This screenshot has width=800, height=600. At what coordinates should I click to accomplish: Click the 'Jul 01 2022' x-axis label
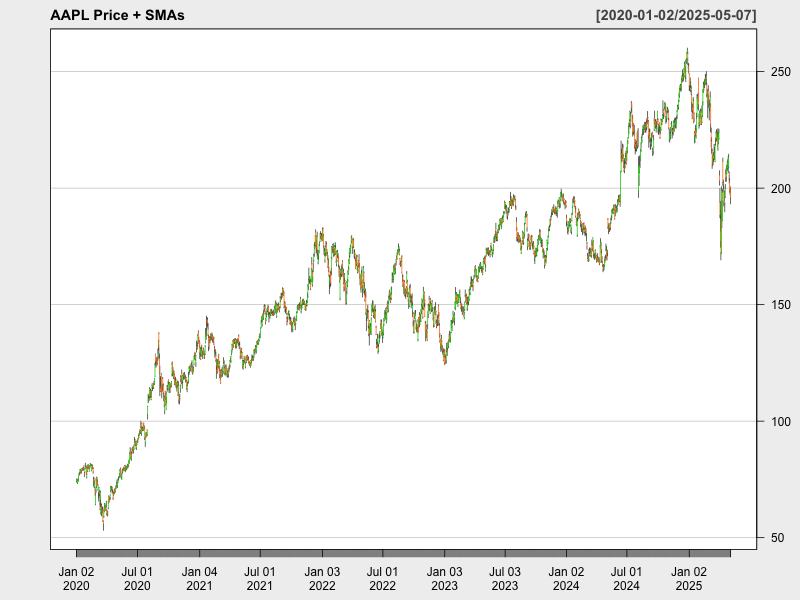382,579
